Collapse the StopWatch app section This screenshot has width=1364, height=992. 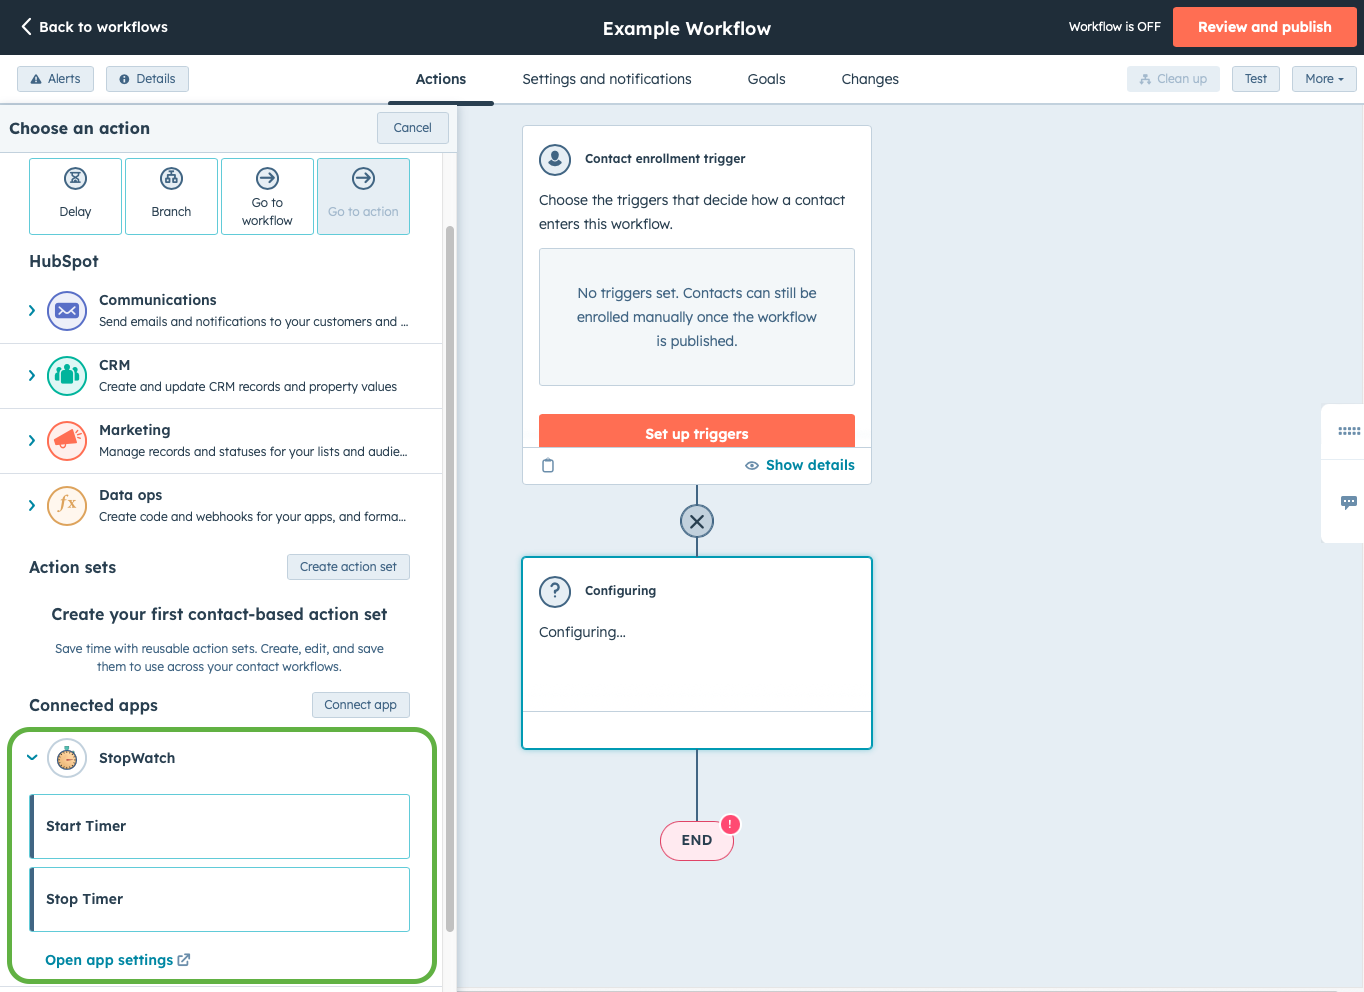[32, 758]
